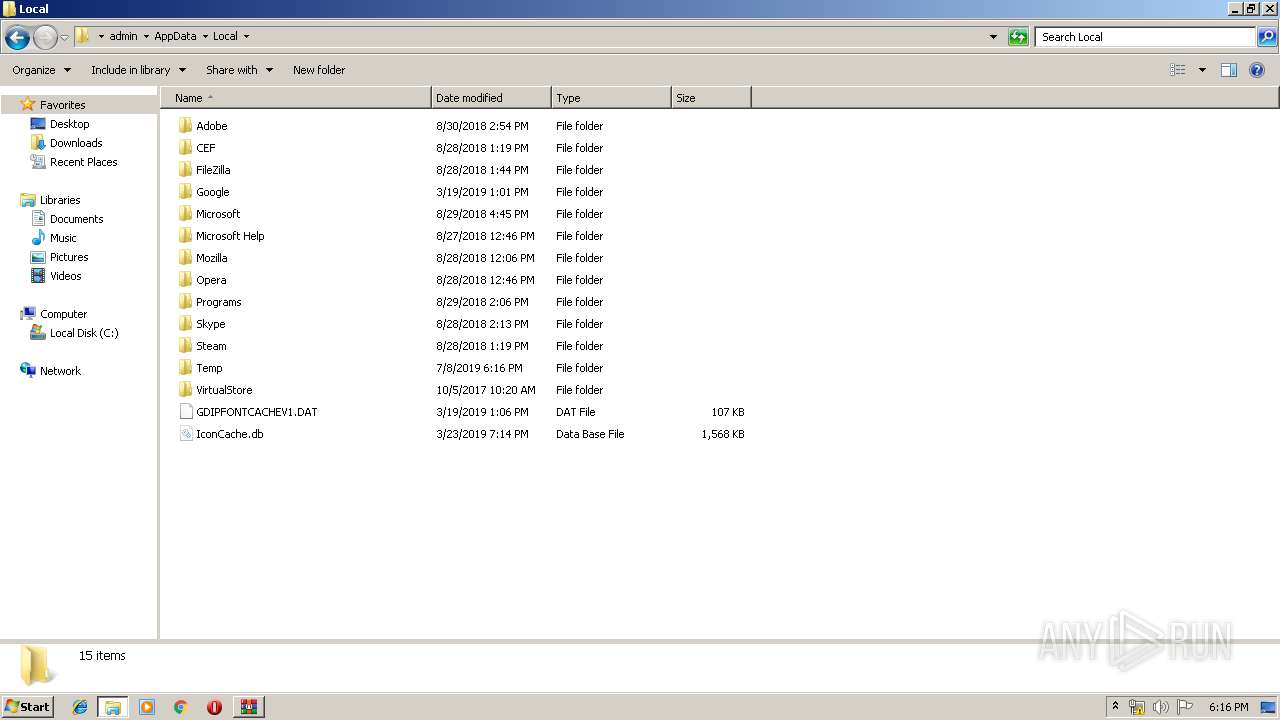
Task: Expand the view options dropdown arrow
Action: (1202, 70)
